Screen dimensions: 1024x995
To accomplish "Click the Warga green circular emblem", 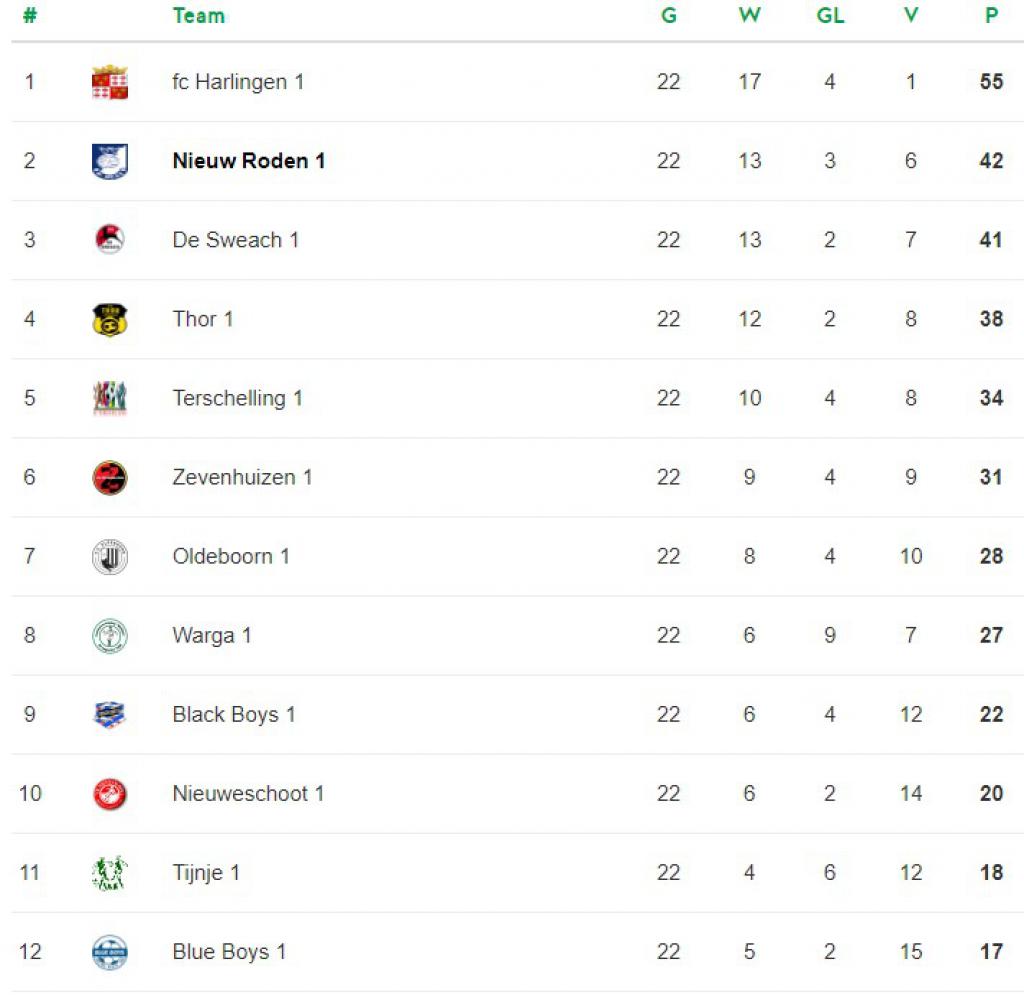I will click(x=110, y=636).
